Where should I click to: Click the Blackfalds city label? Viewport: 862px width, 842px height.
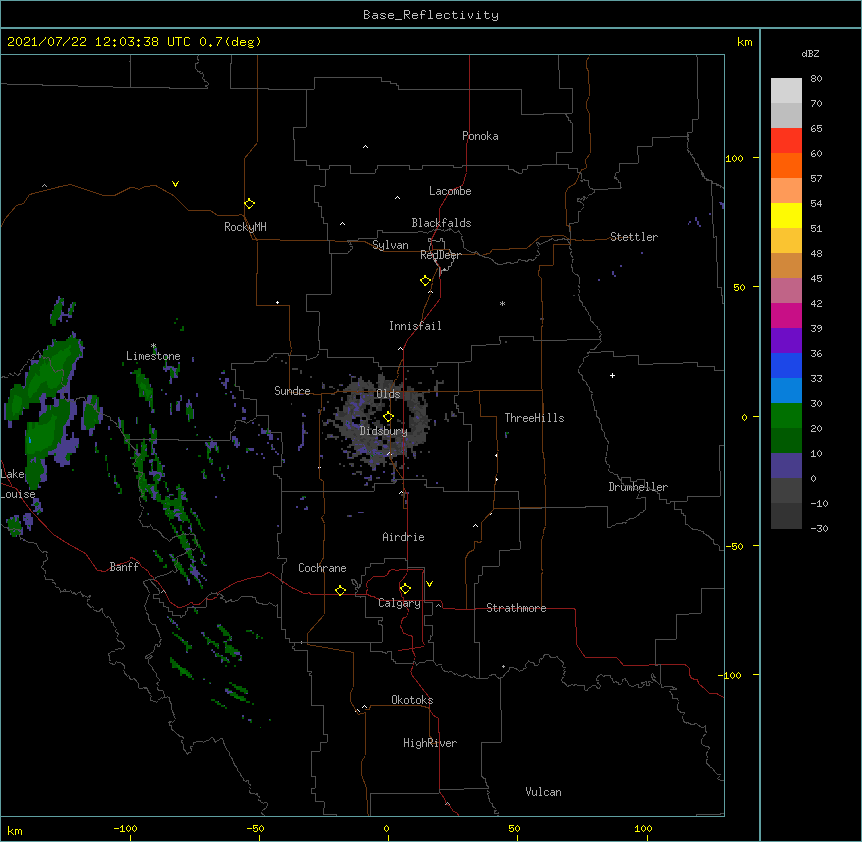point(441,223)
